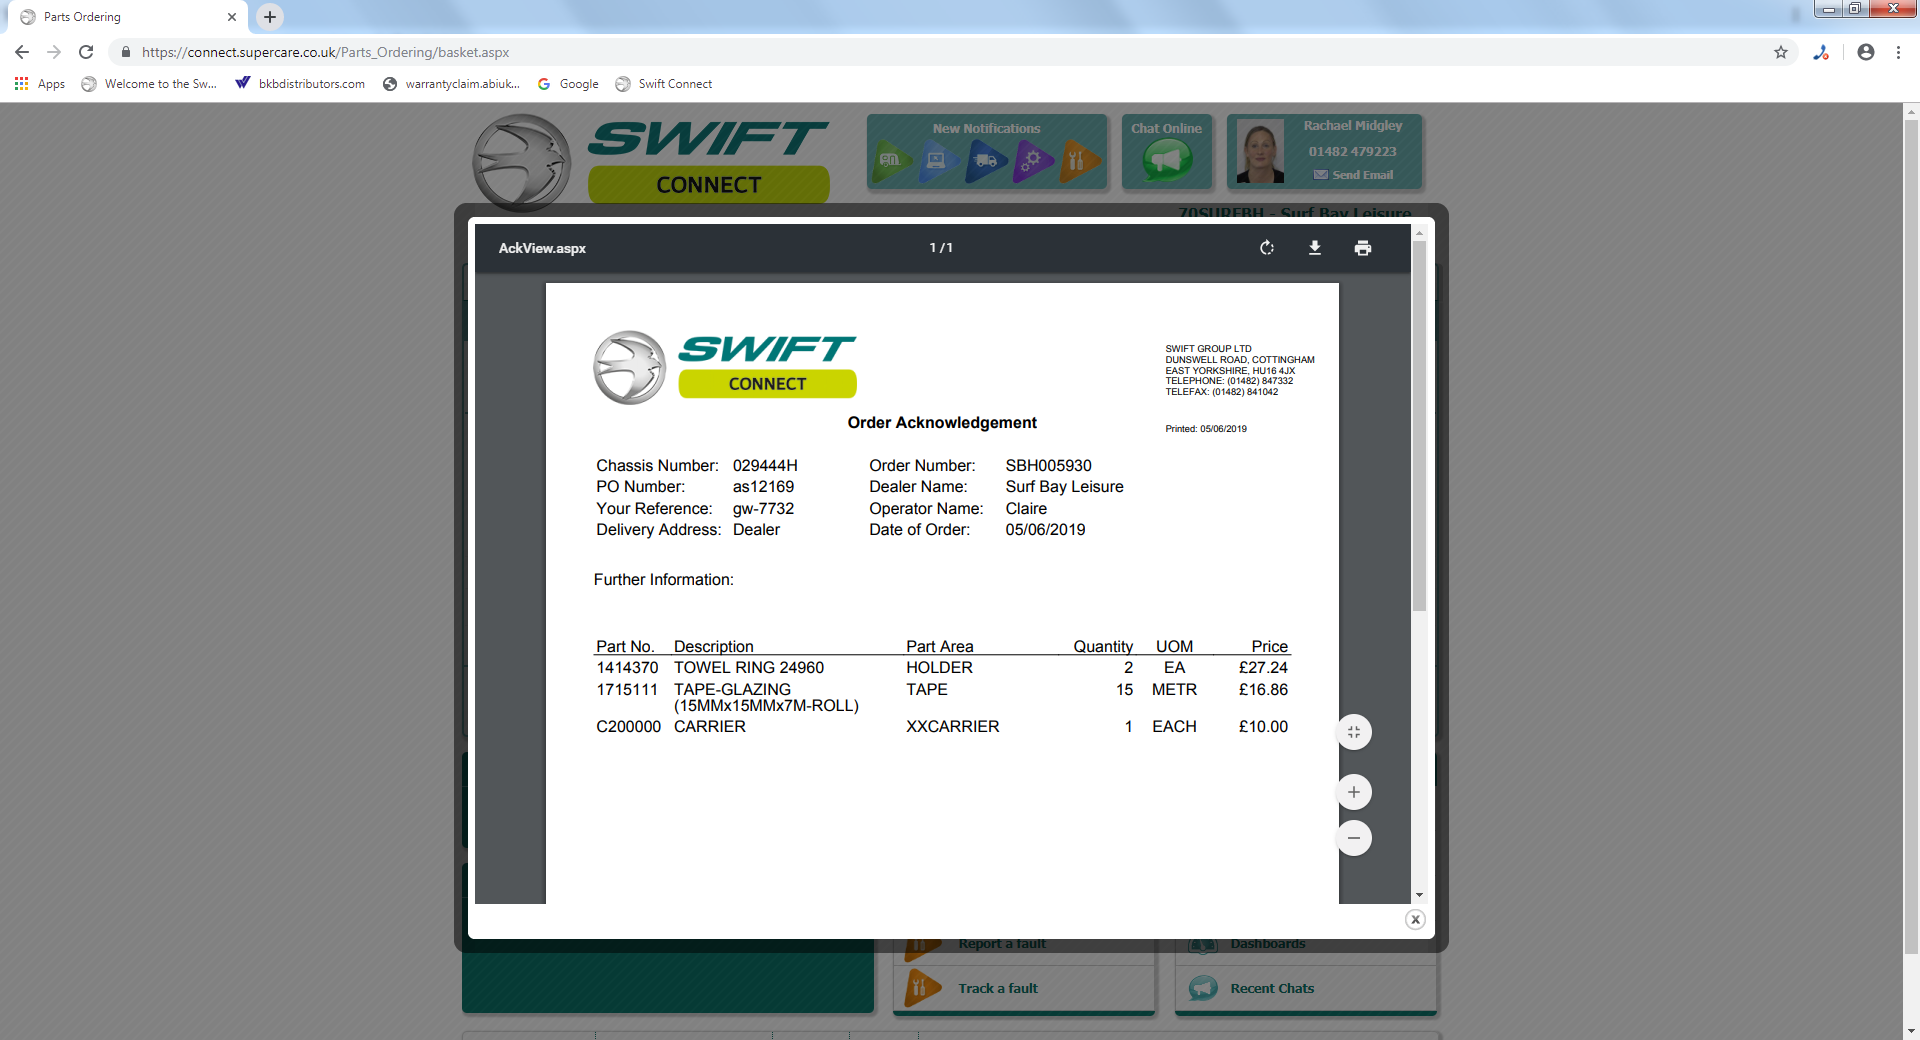Open the Apps shortcut in bookmarks bar
This screenshot has width=1920, height=1040.
coord(40,84)
